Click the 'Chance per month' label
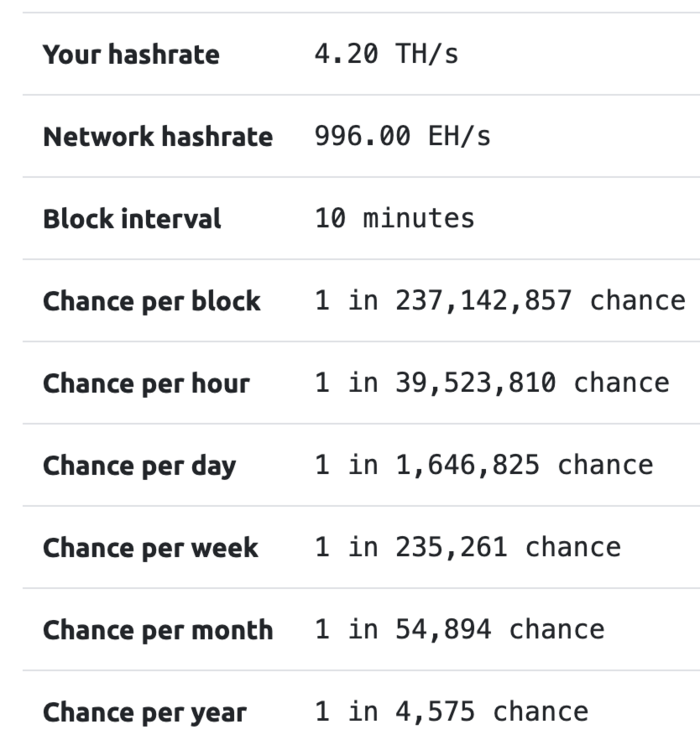The image size is (700, 740). click(158, 631)
